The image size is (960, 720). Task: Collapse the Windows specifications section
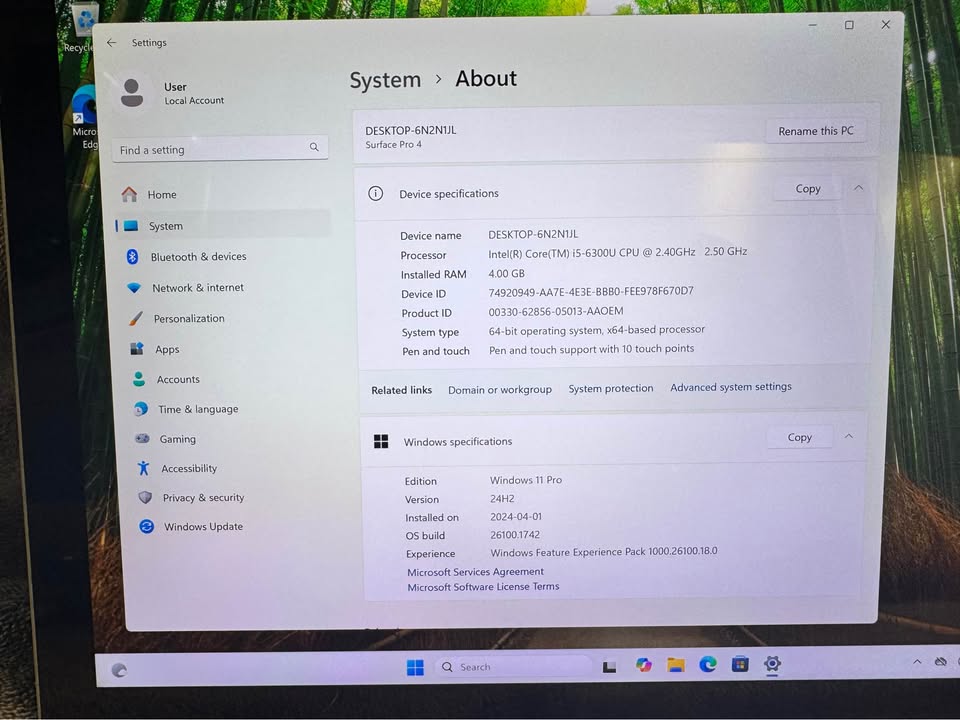(x=849, y=437)
